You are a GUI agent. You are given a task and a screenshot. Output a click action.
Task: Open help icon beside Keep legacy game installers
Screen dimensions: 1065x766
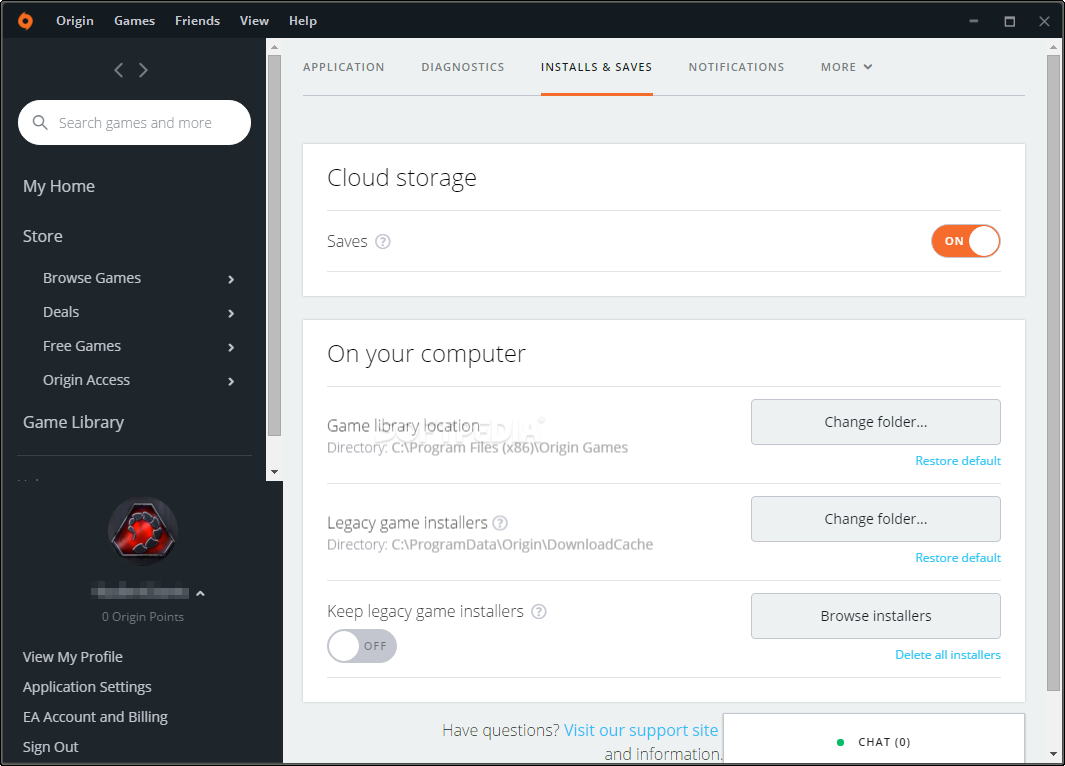tap(539, 612)
